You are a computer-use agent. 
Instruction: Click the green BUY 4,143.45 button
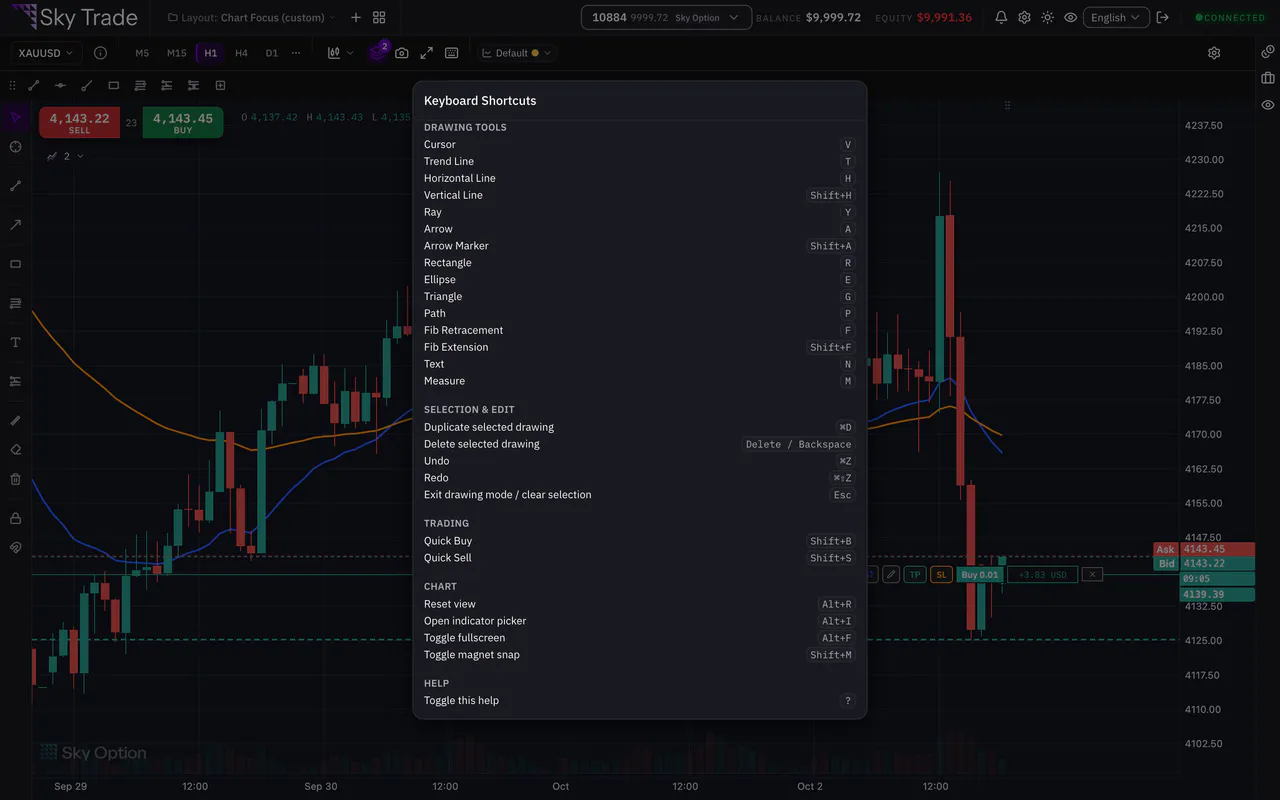(182, 123)
